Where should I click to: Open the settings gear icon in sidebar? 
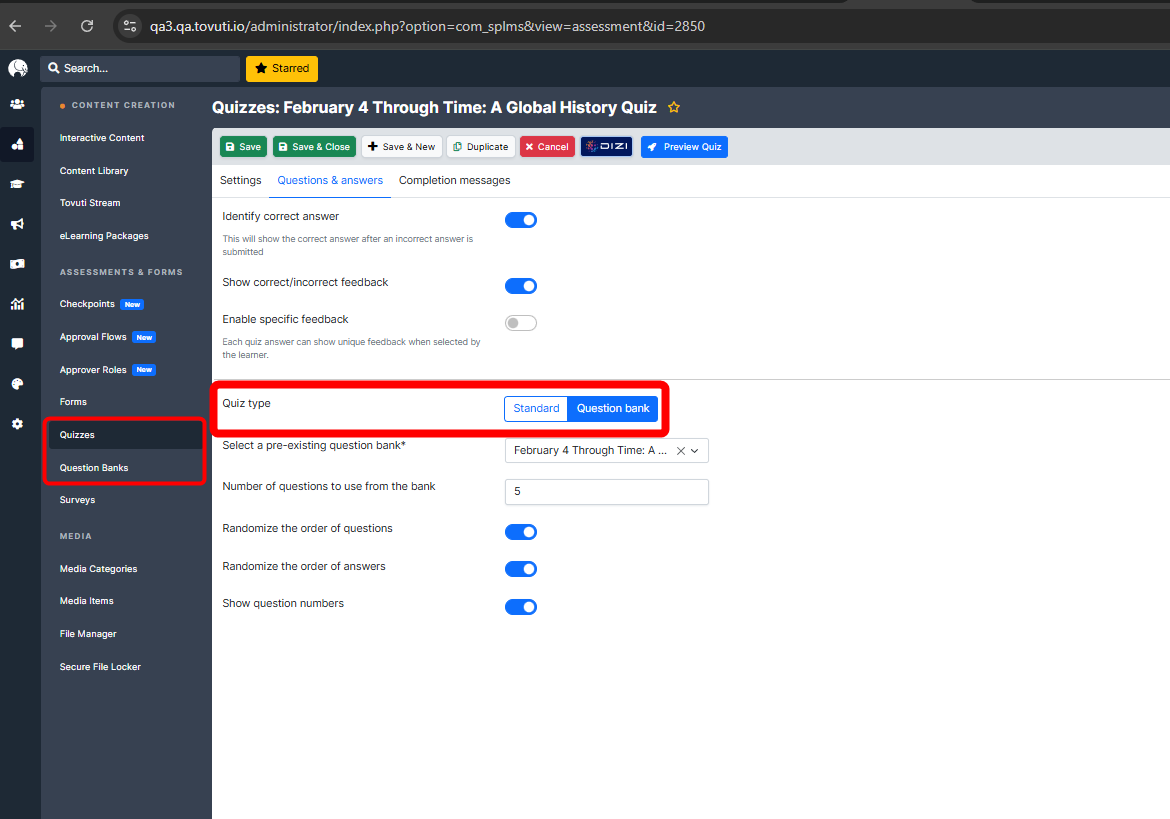[x=17, y=424]
